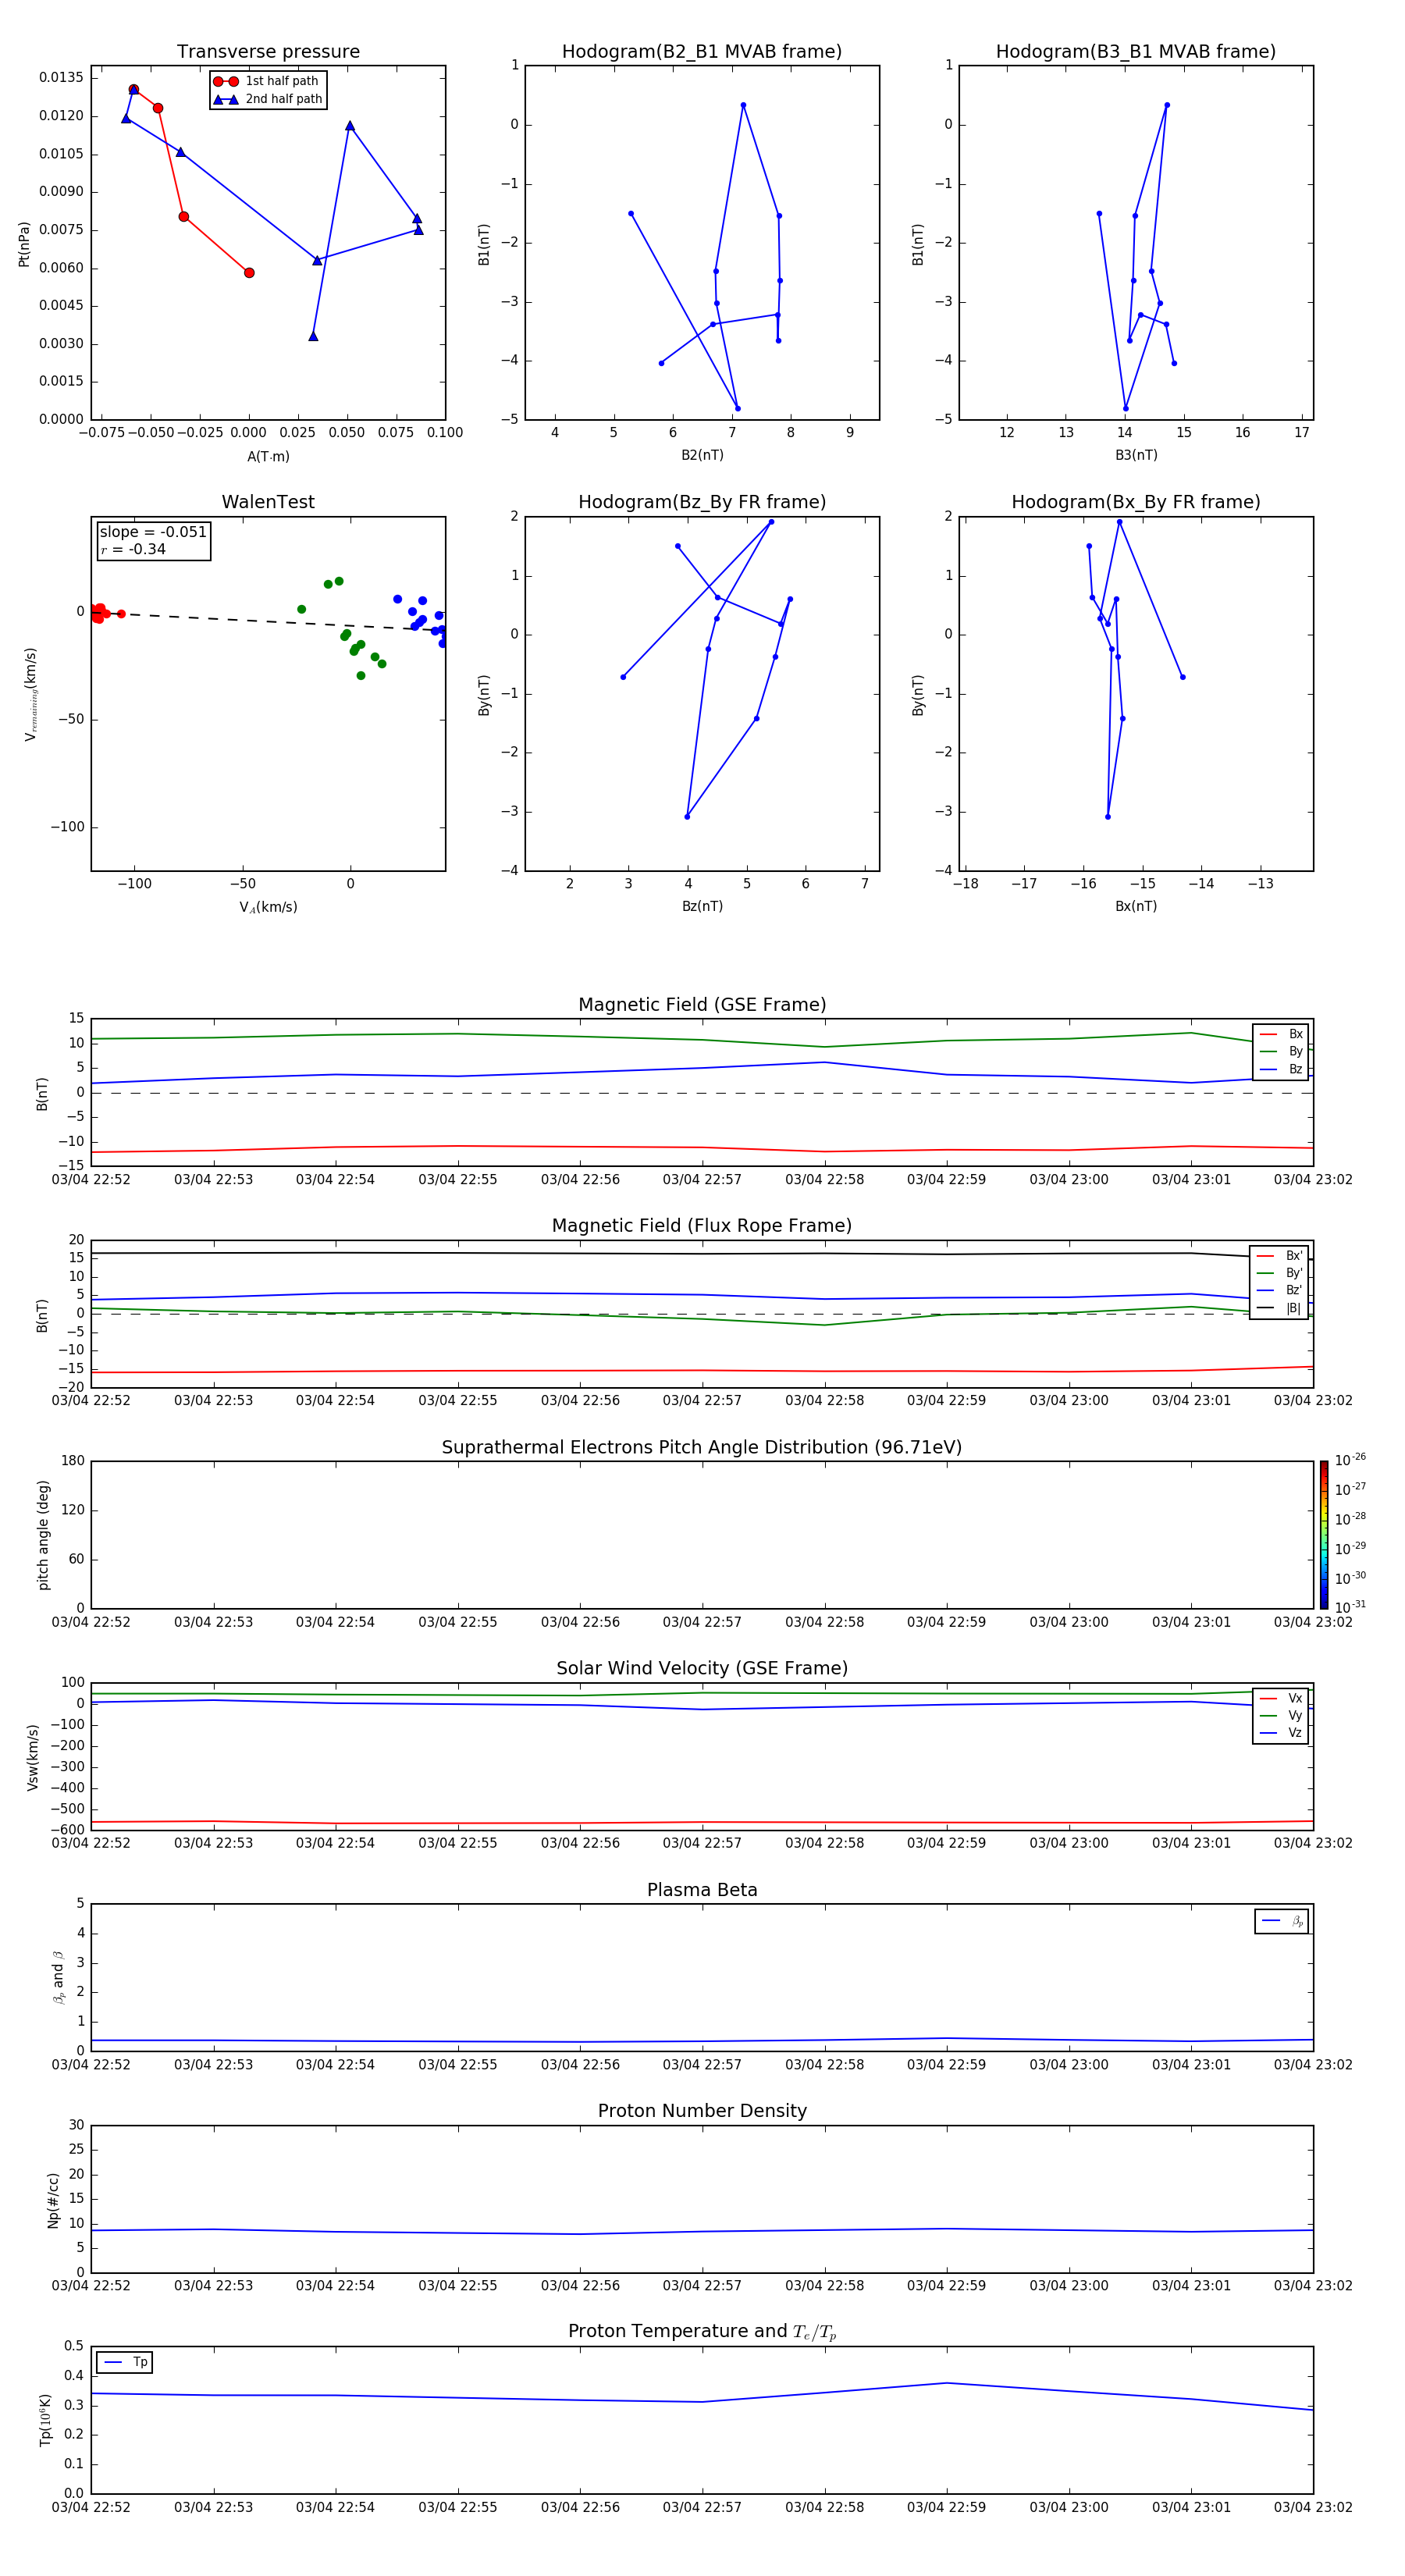The image size is (1405, 2576).
Task: Click the 'Transverse pressure' plot title
Action: point(268,51)
